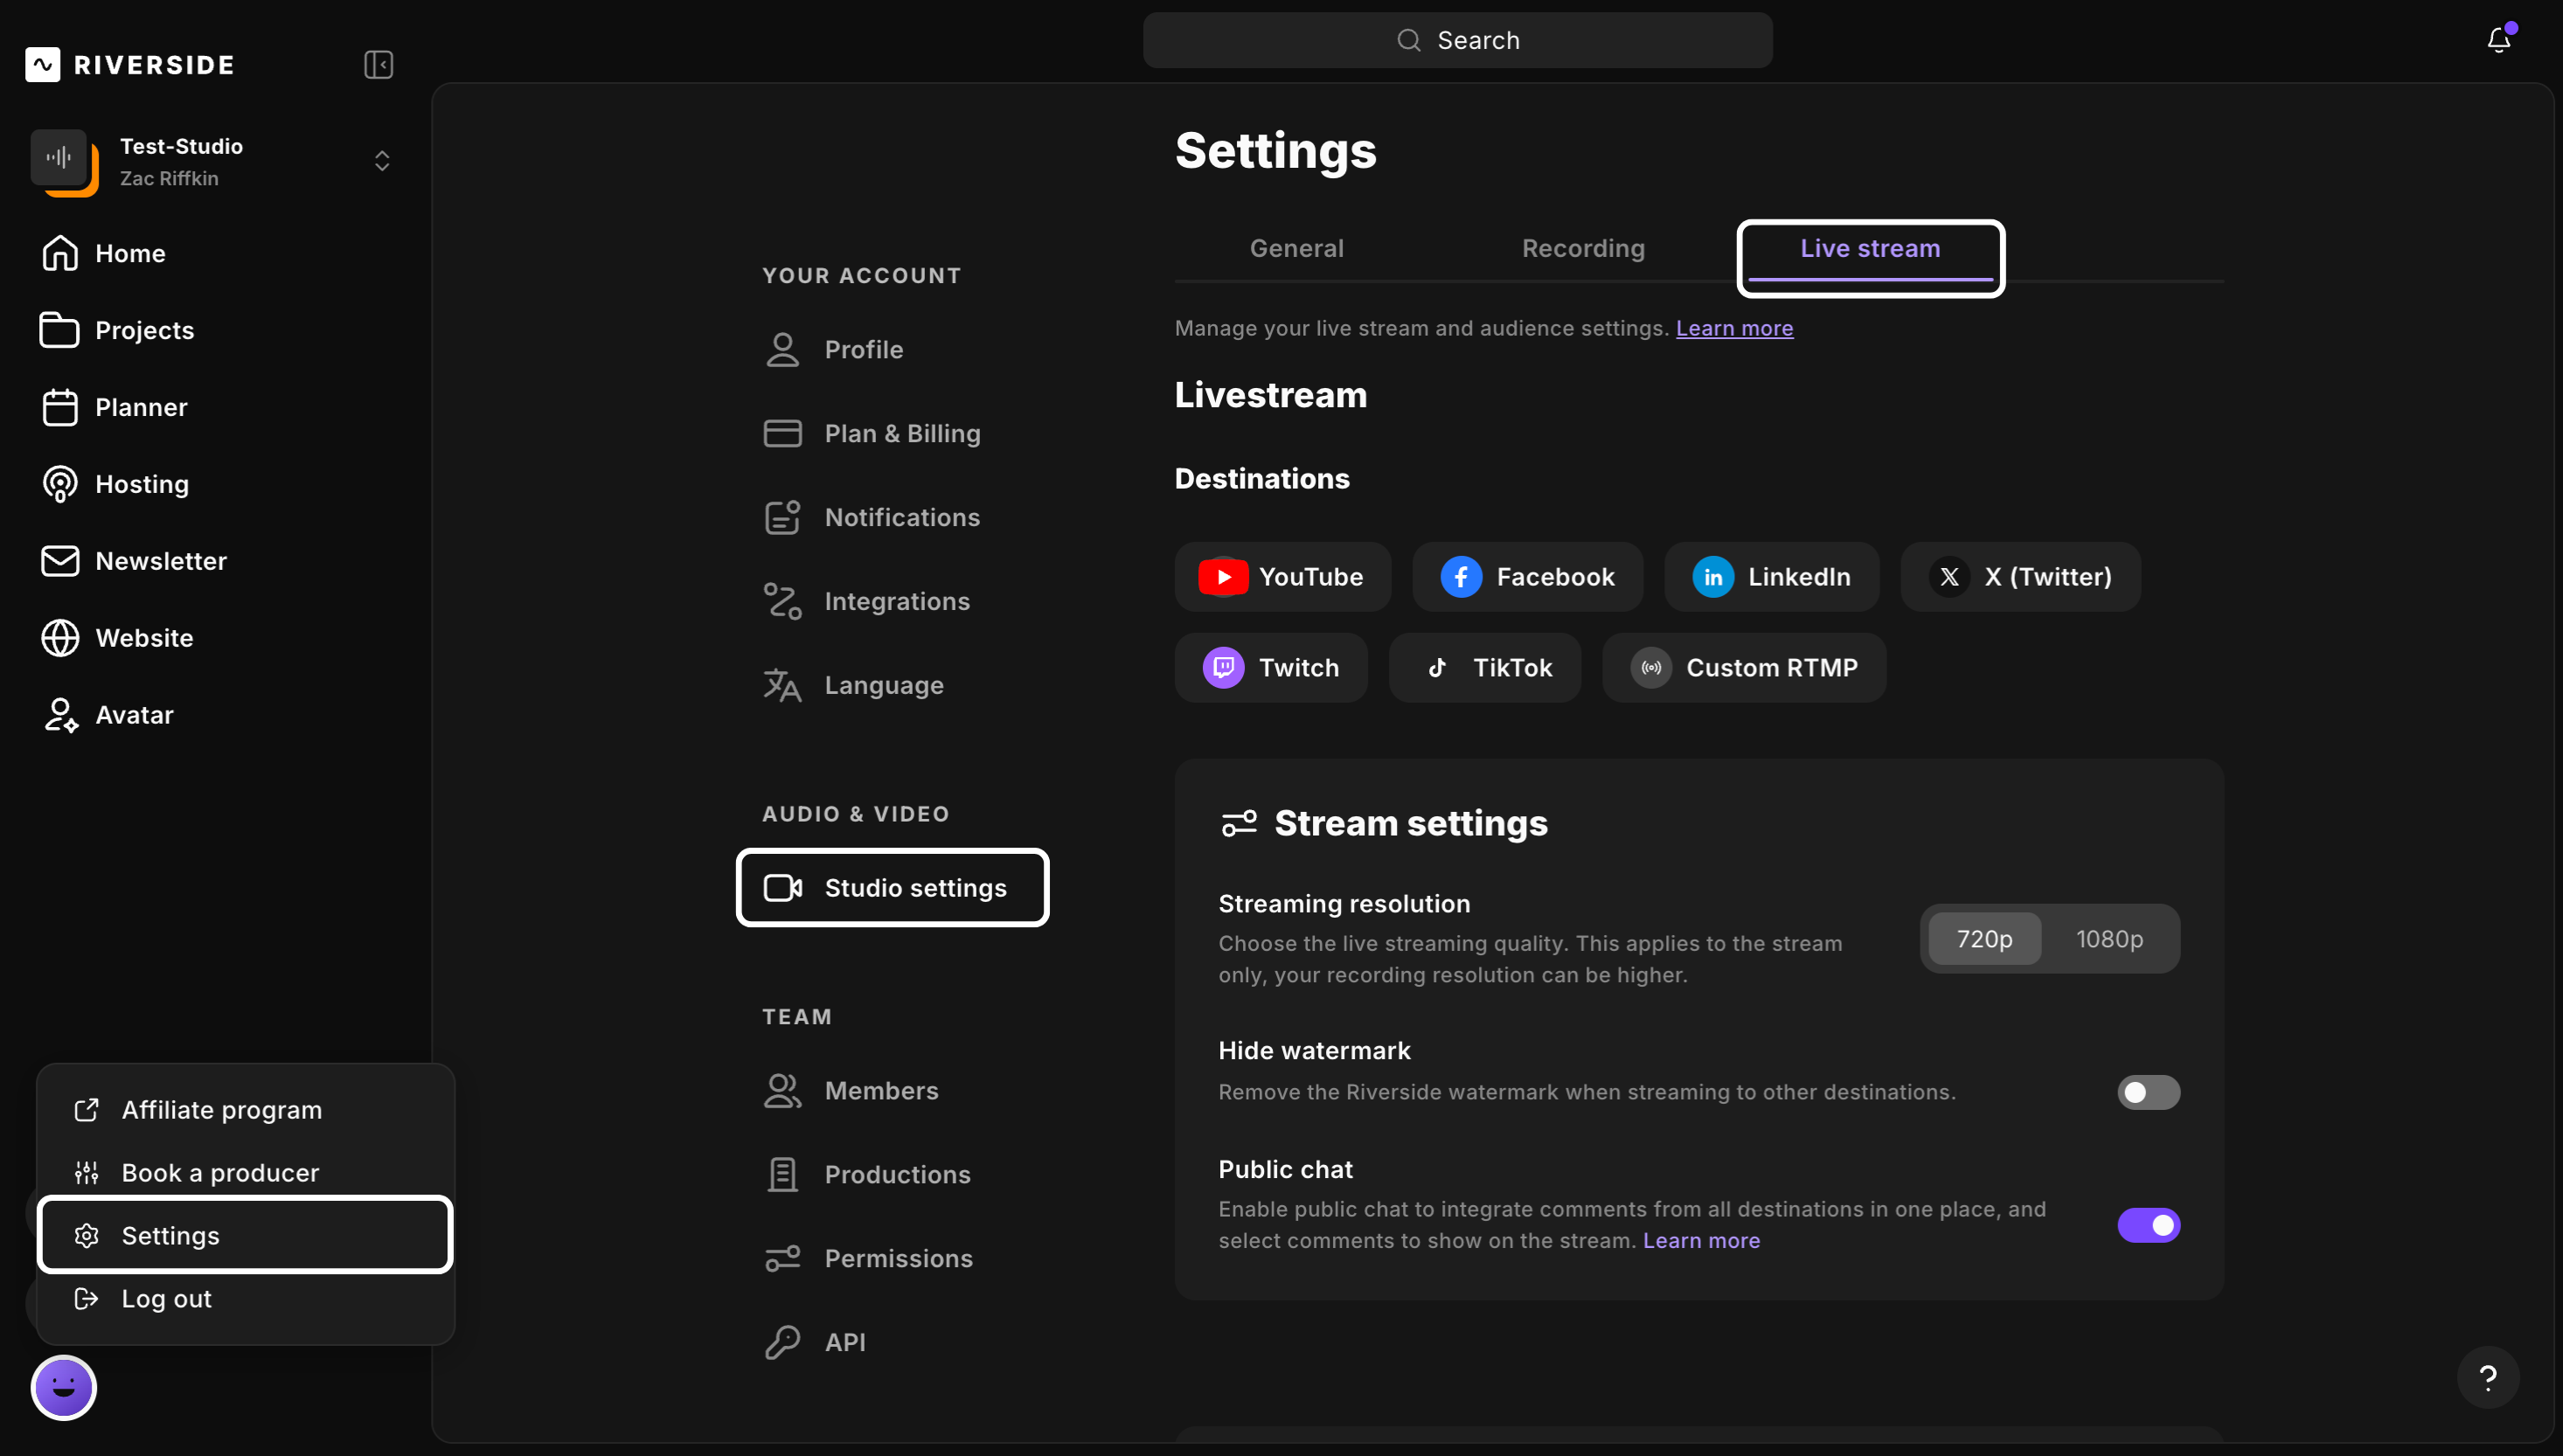Click the Home house icon

click(x=60, y=254)
